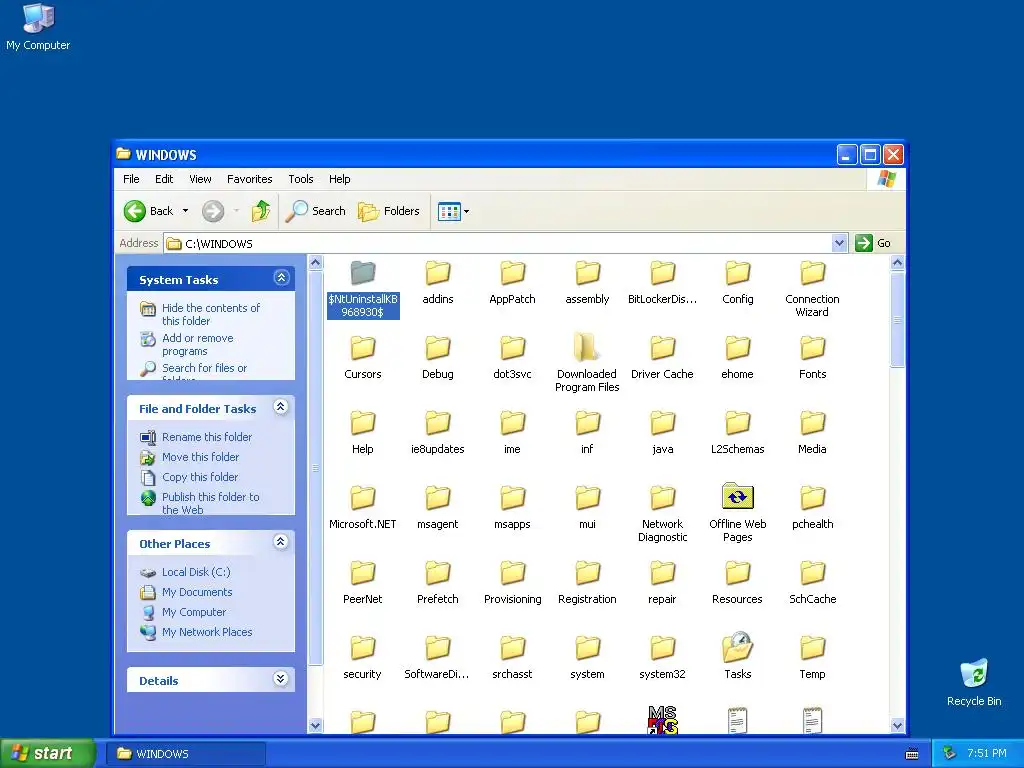Select the ie8updates folder icon

(438, 423)
